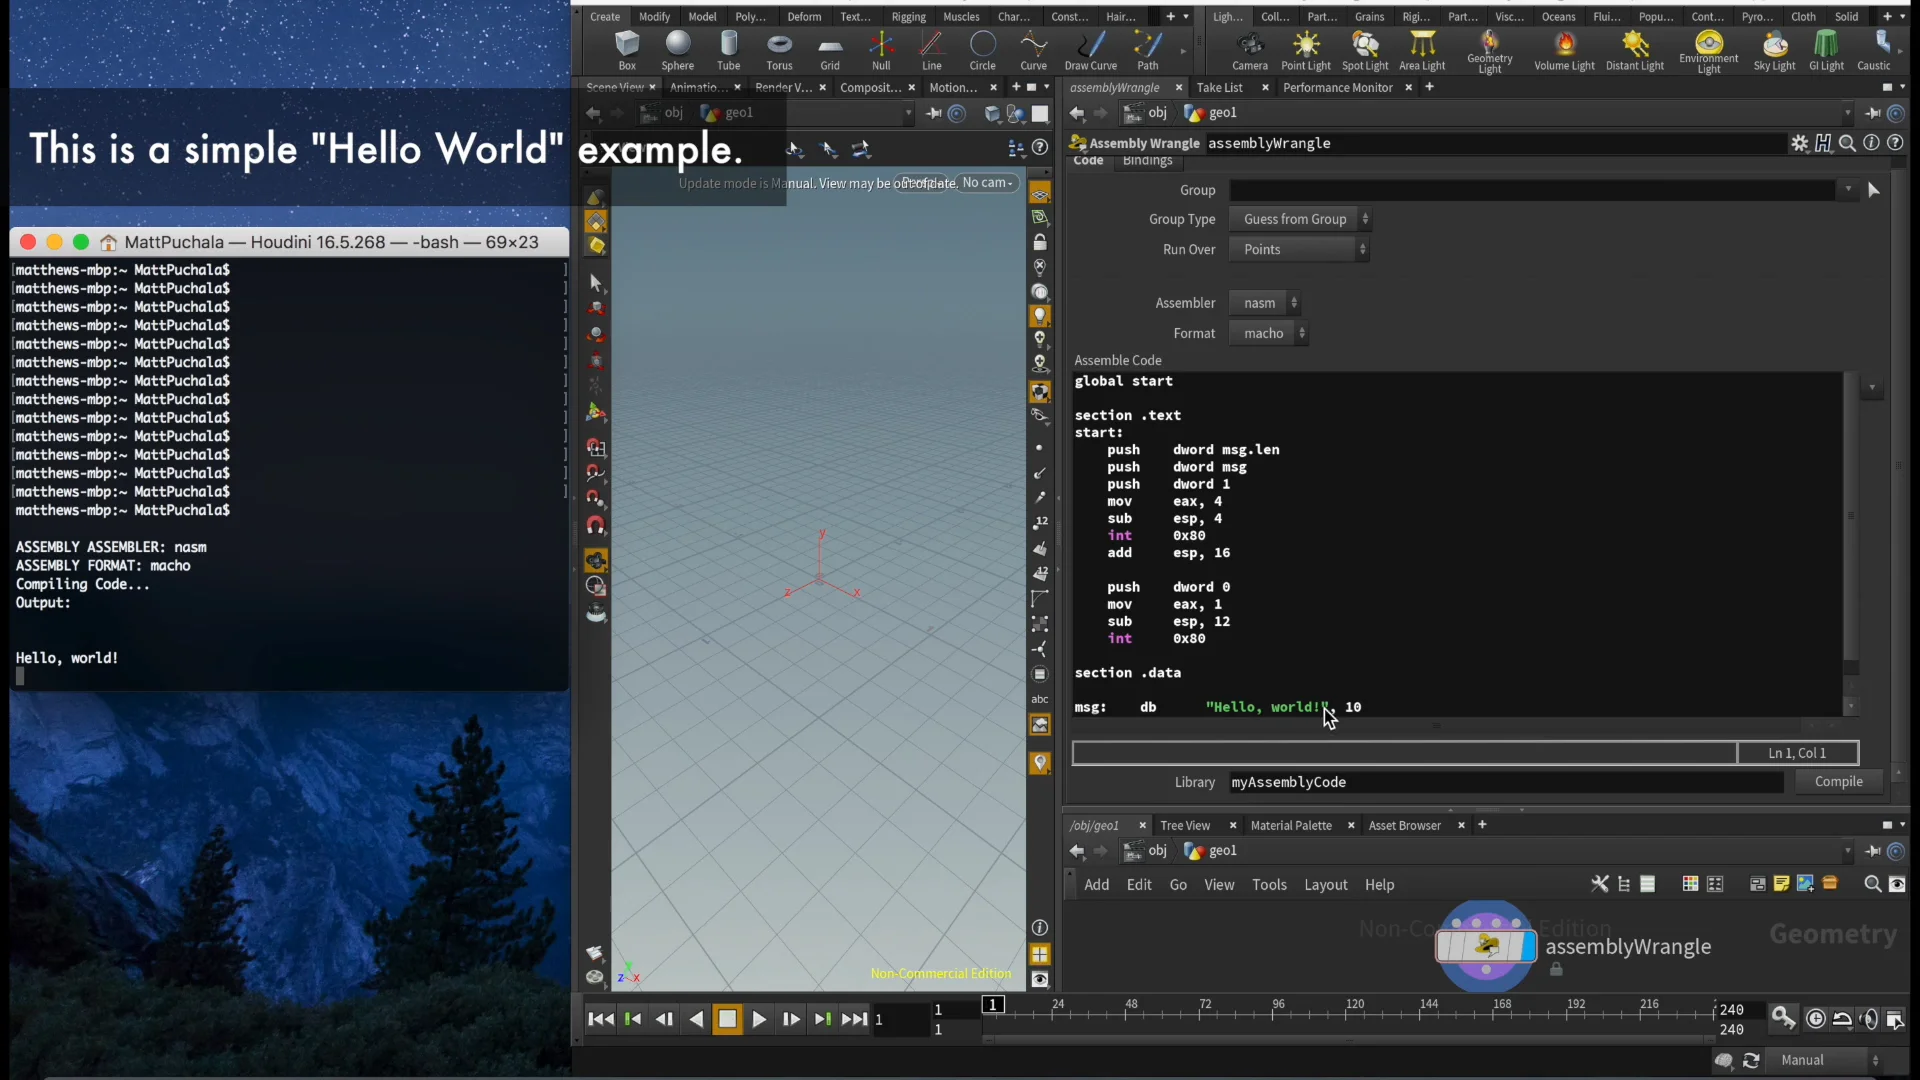This screenshot has width=1920, height=1080.
Task: Select the Sphere shelf tool
Action: click(678, 50)
